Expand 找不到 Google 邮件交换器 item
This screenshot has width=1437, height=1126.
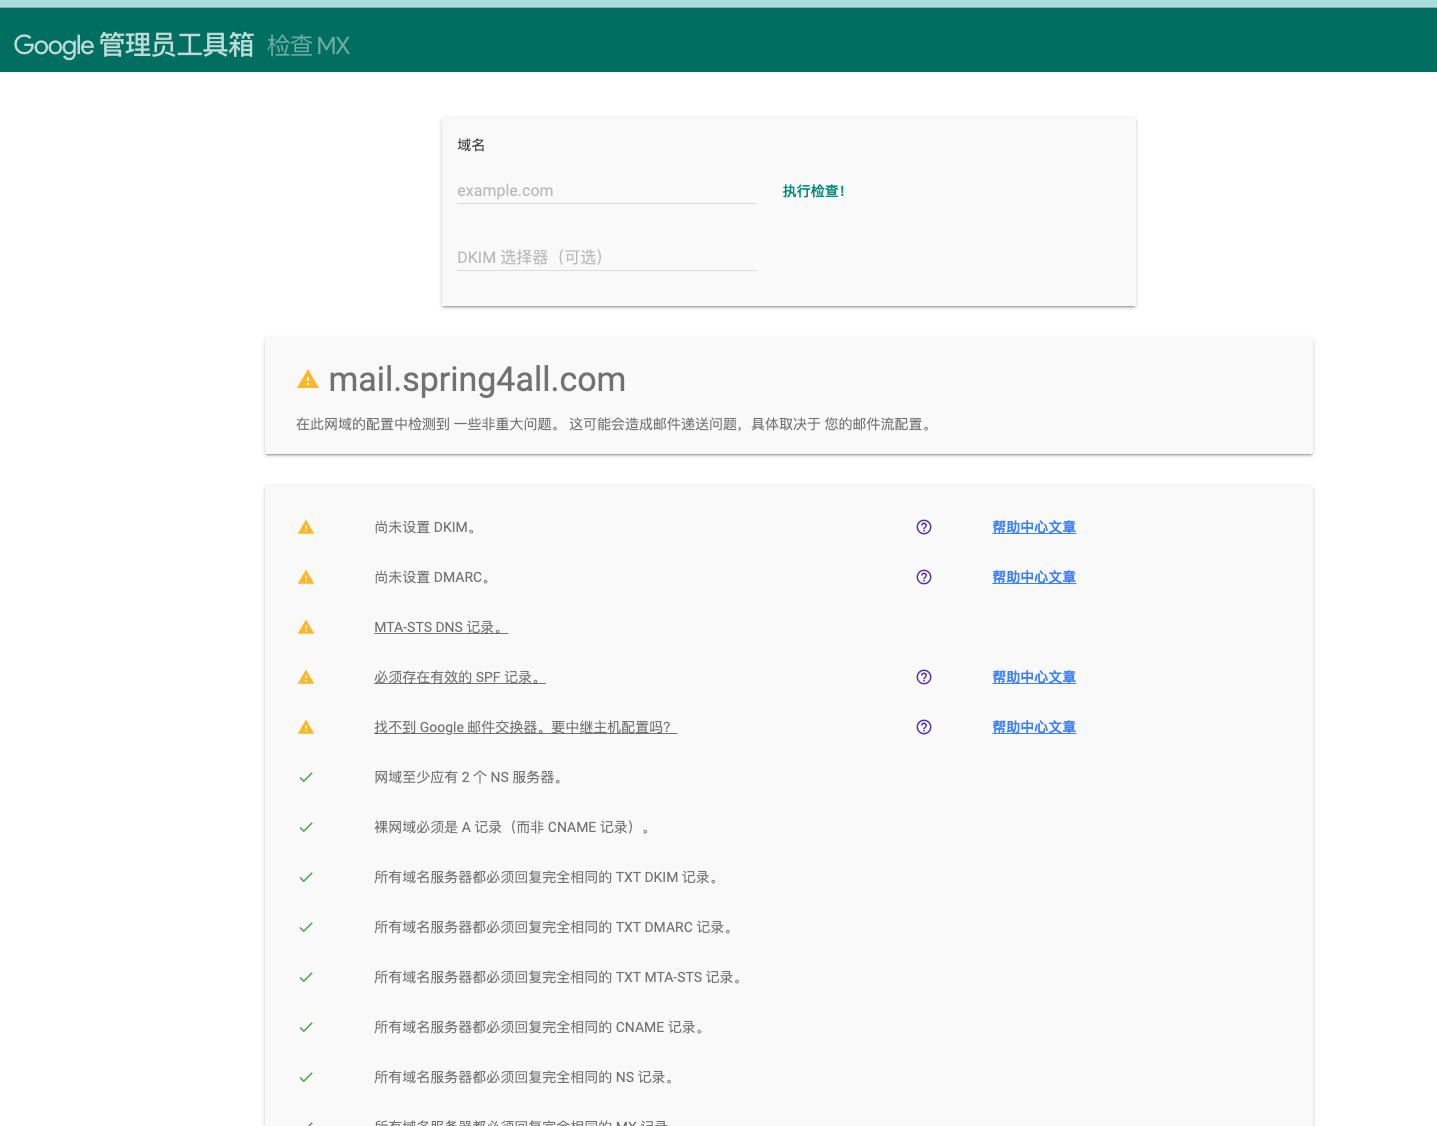(525, 727)
